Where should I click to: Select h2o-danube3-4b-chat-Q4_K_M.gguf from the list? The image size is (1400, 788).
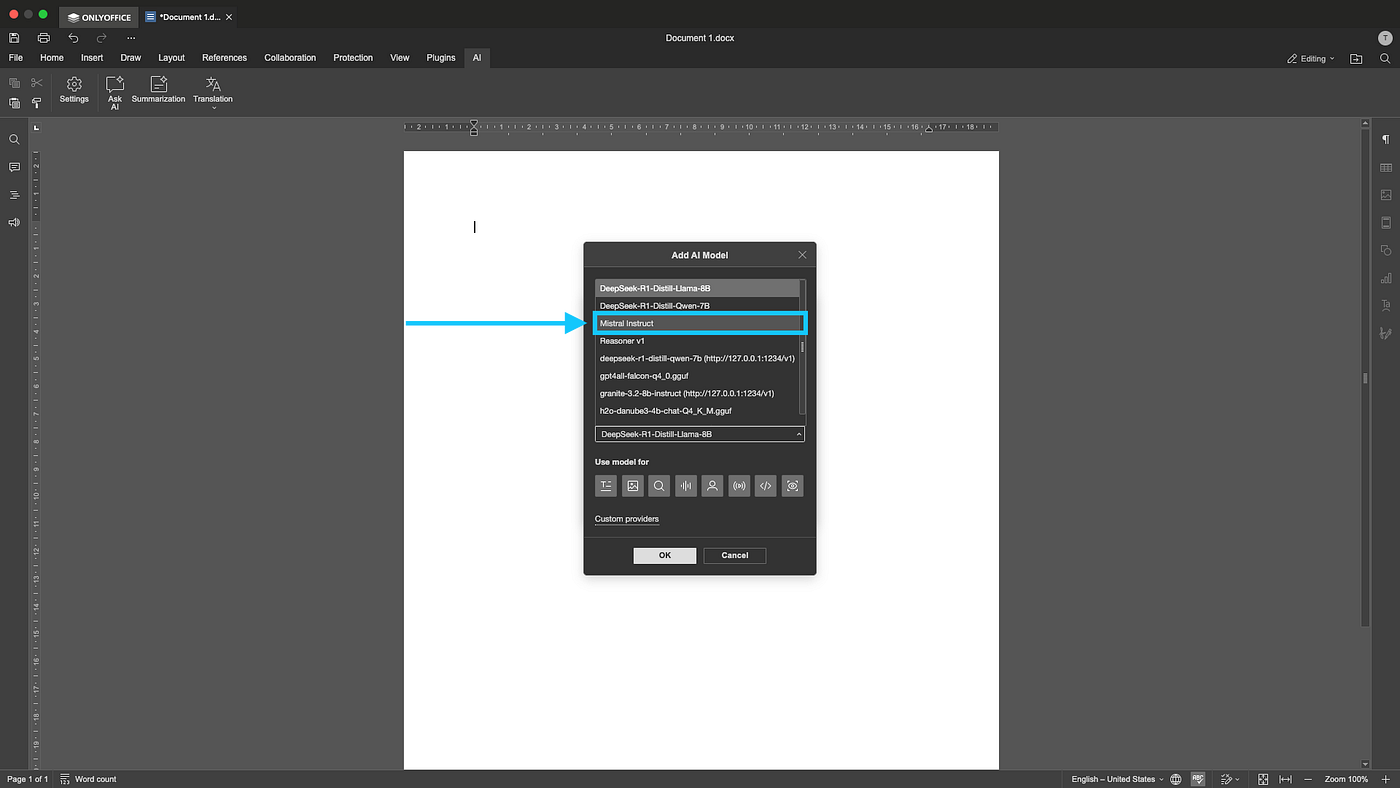coord(698,411)
